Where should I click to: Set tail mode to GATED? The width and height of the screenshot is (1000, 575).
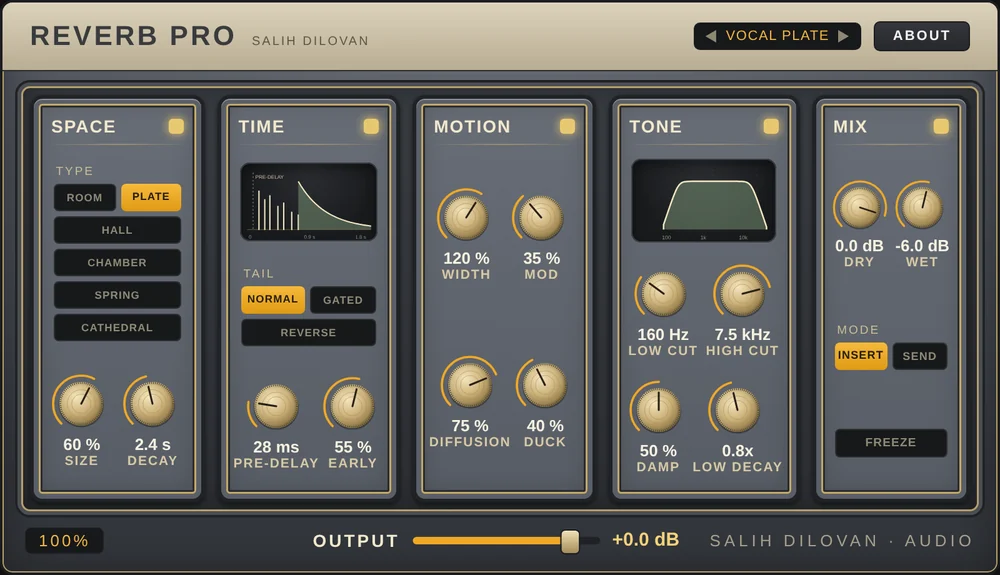tap(342, 300)
